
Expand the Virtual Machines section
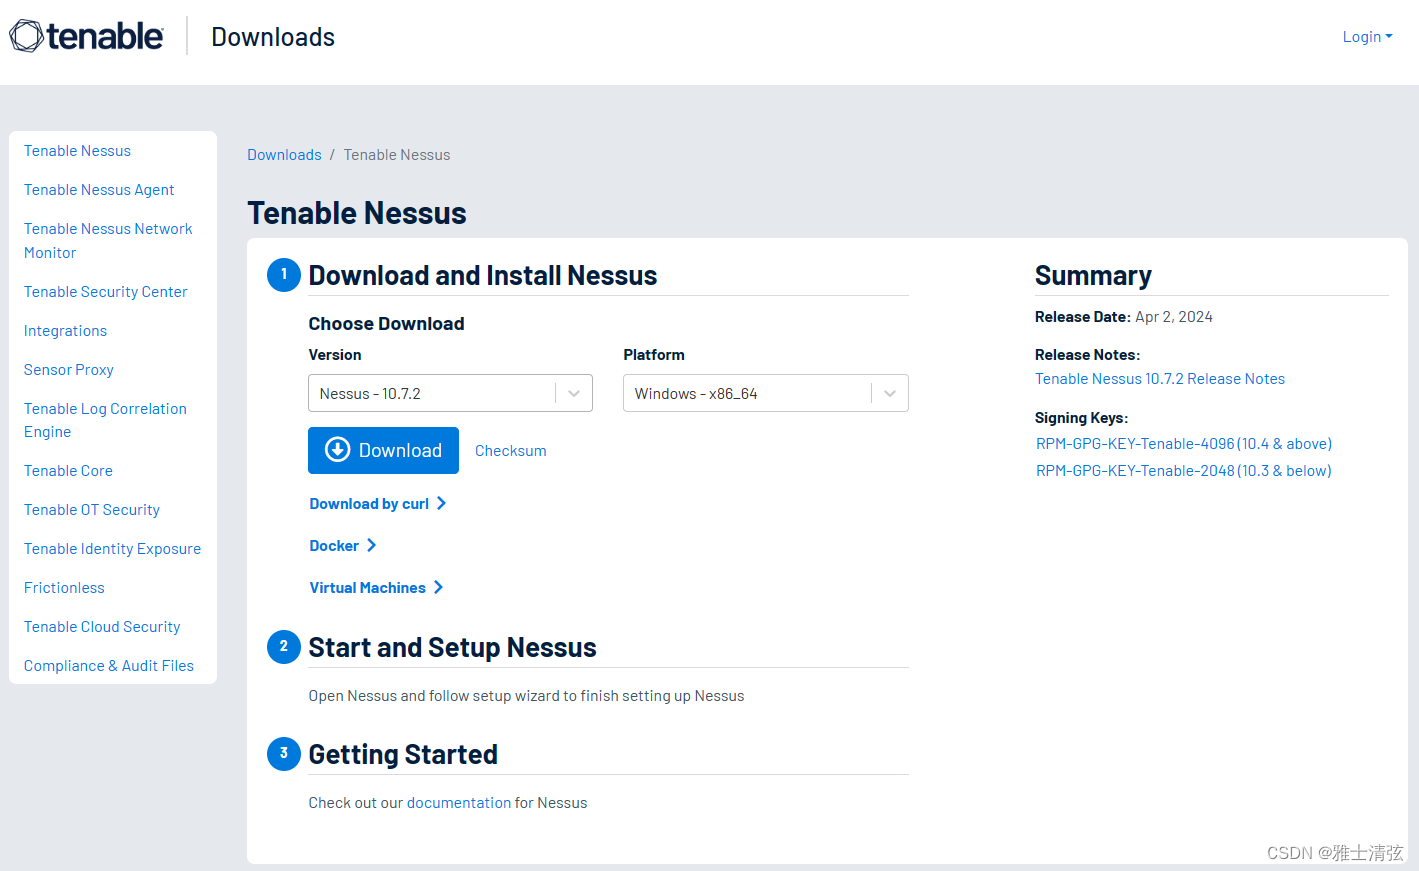pyautogui.click(x=376, y=588)
